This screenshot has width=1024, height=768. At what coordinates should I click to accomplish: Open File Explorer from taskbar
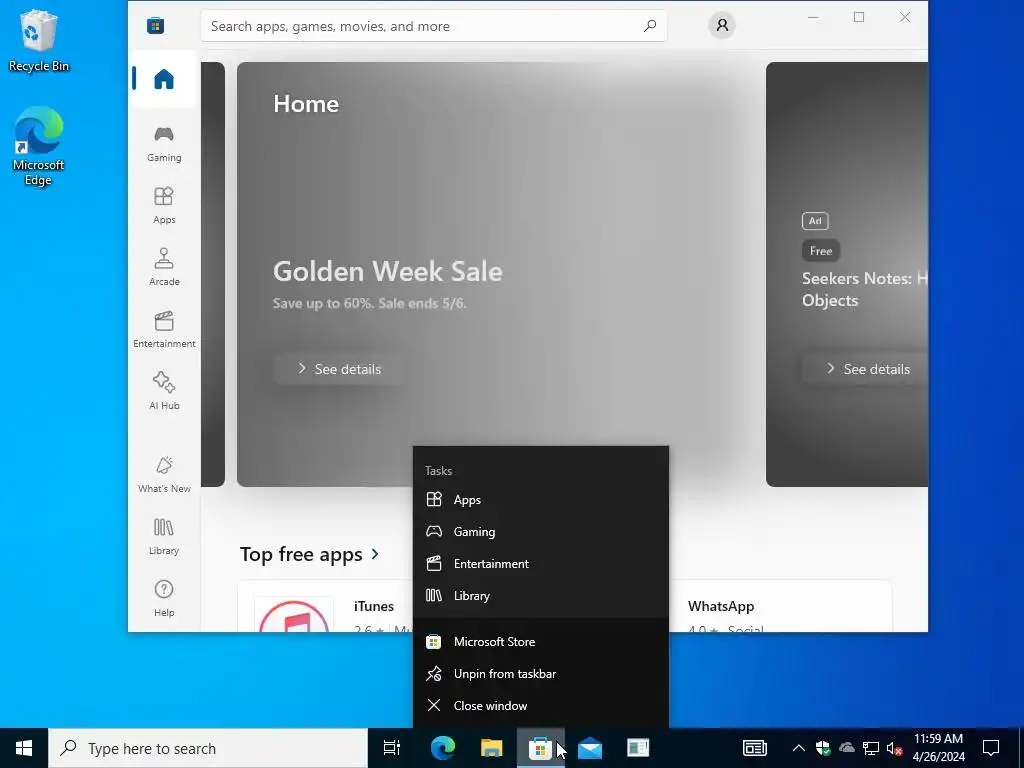coord(492,748)
